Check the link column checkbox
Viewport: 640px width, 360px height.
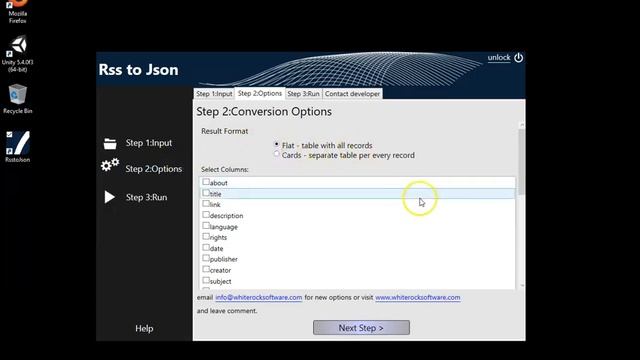206,203
